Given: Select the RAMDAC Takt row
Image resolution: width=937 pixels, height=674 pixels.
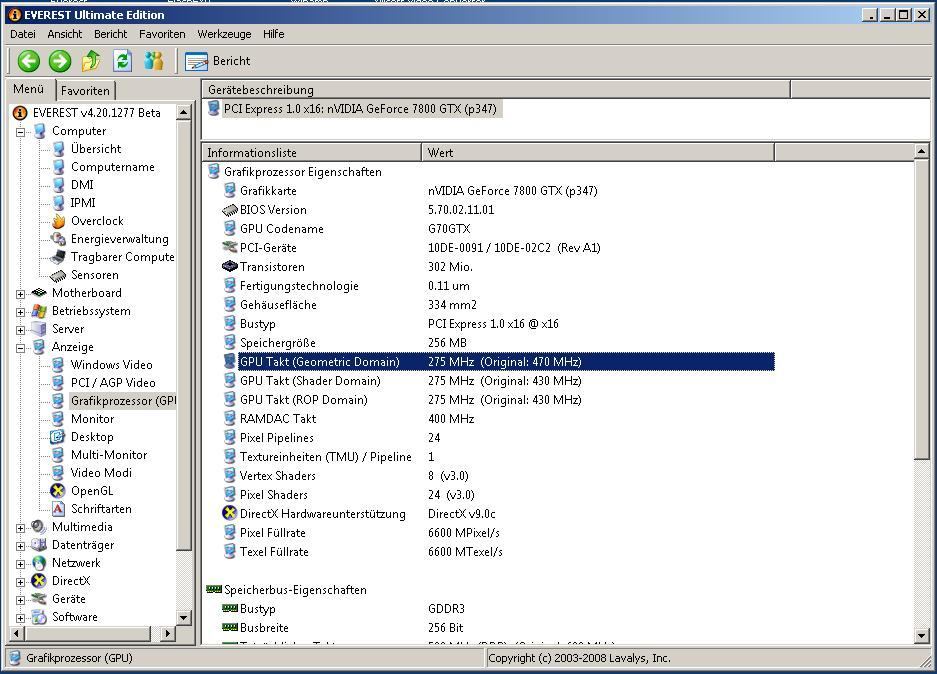Looking at the screenshot, I should coord(499,418).
